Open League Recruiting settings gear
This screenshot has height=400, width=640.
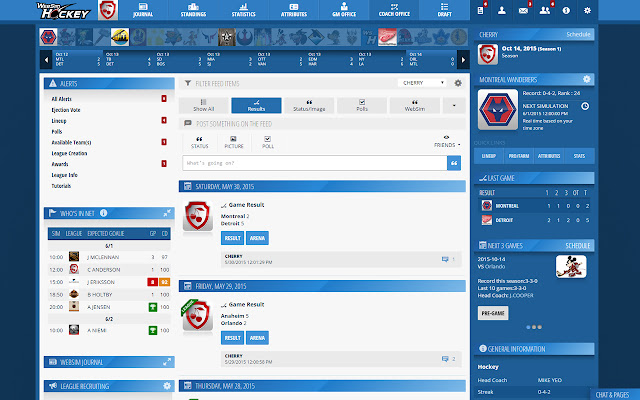[x=167, y=386]
